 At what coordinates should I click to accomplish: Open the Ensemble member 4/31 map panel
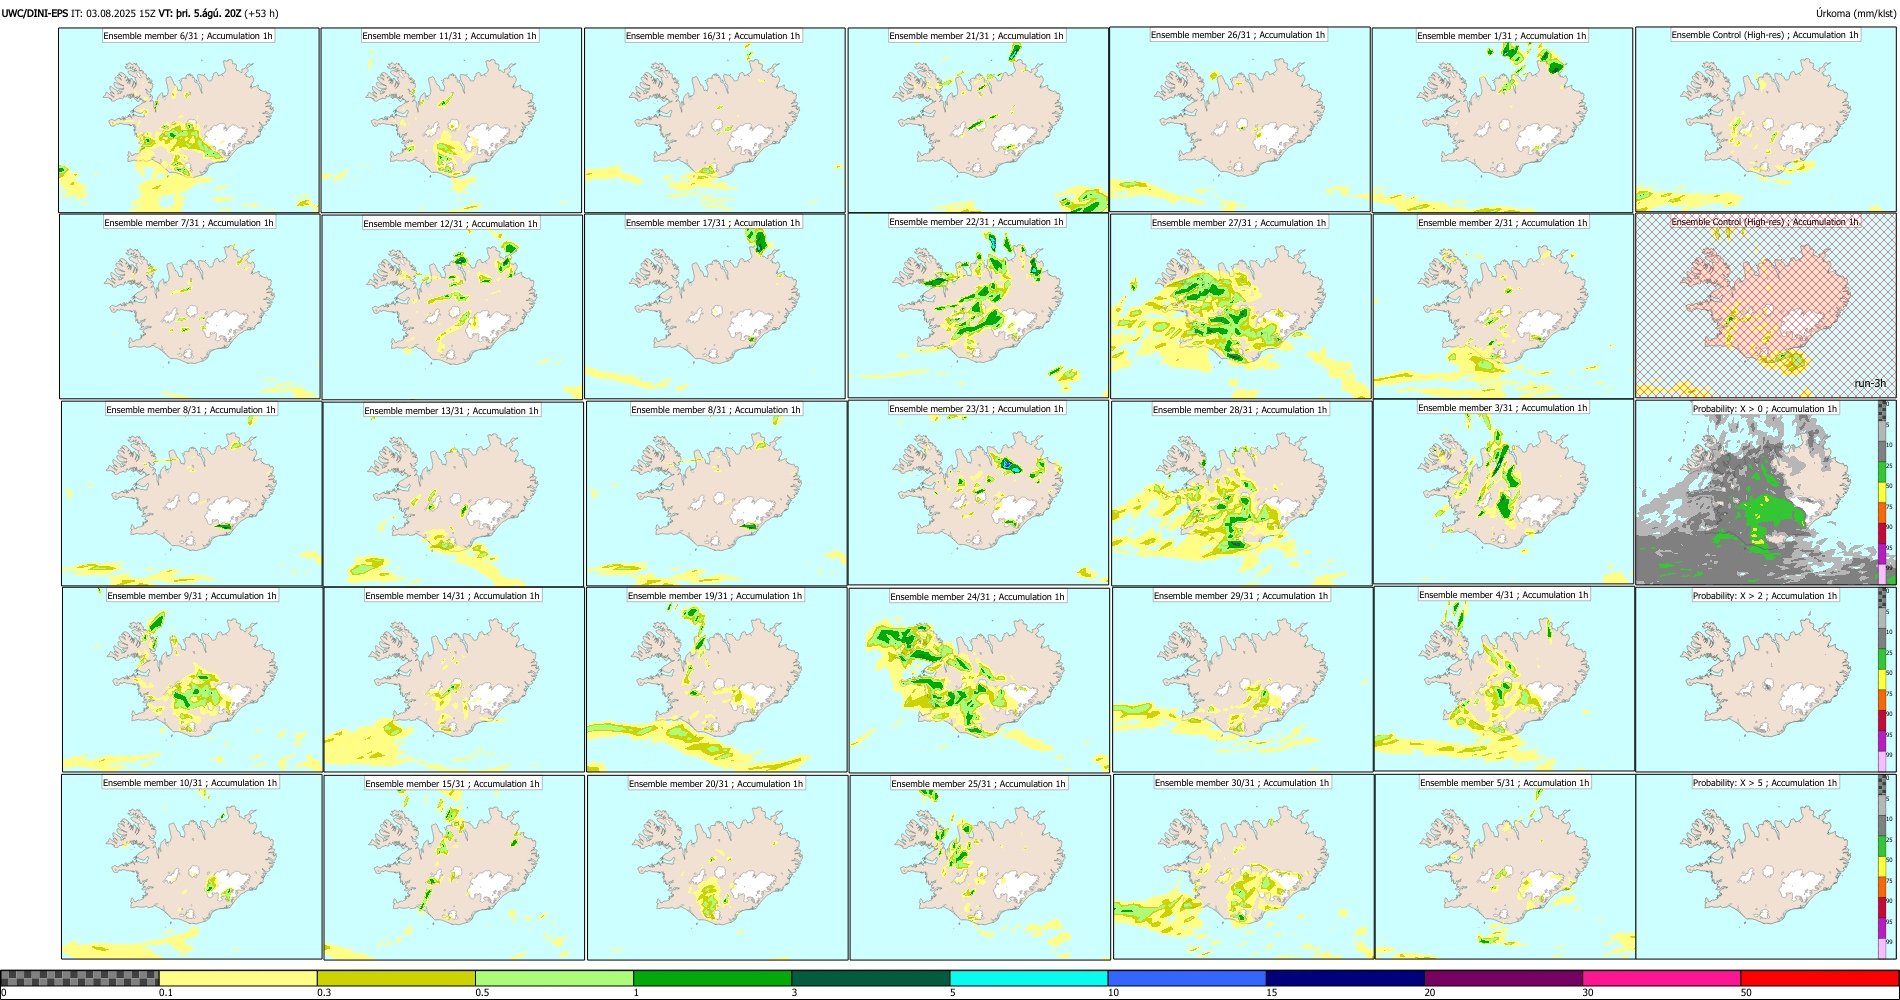pyautogui.click(x=1504, y=678)
